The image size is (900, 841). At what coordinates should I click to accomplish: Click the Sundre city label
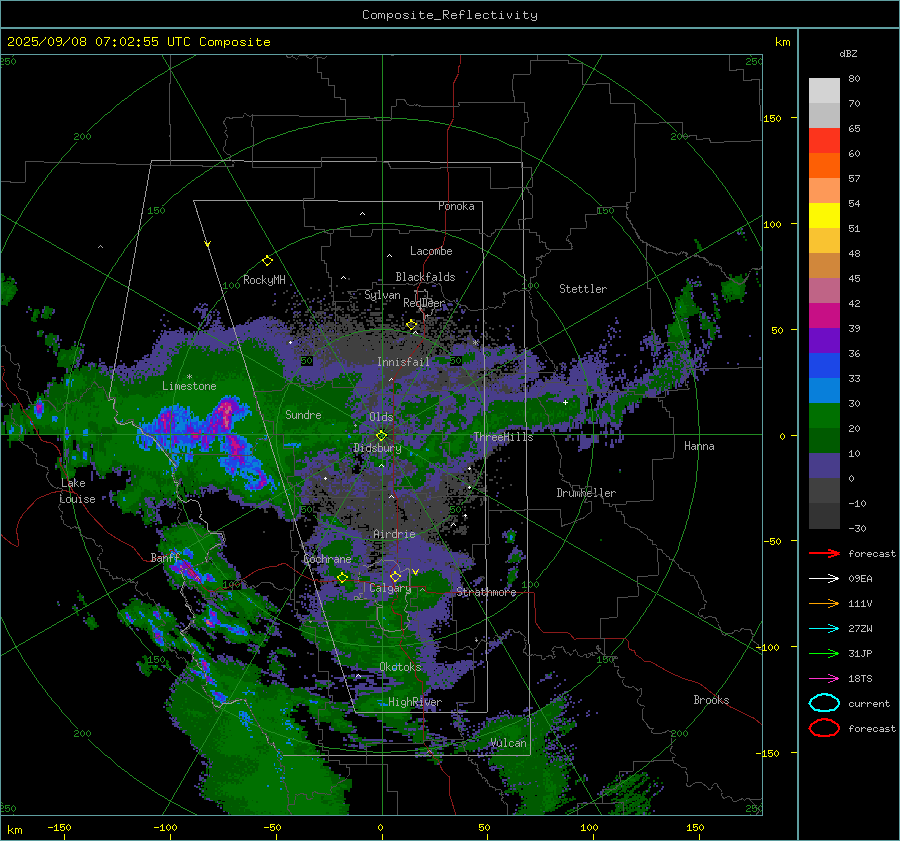pos(303,414)
